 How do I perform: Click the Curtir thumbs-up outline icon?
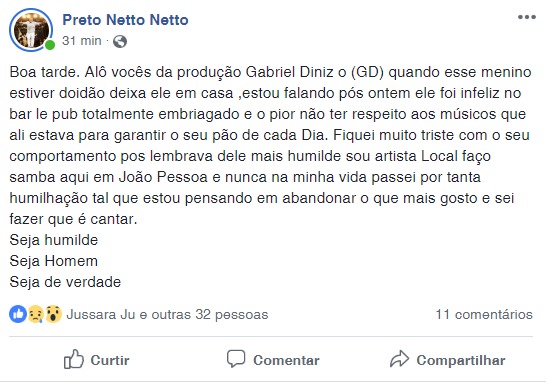click(x=74, y=359)
